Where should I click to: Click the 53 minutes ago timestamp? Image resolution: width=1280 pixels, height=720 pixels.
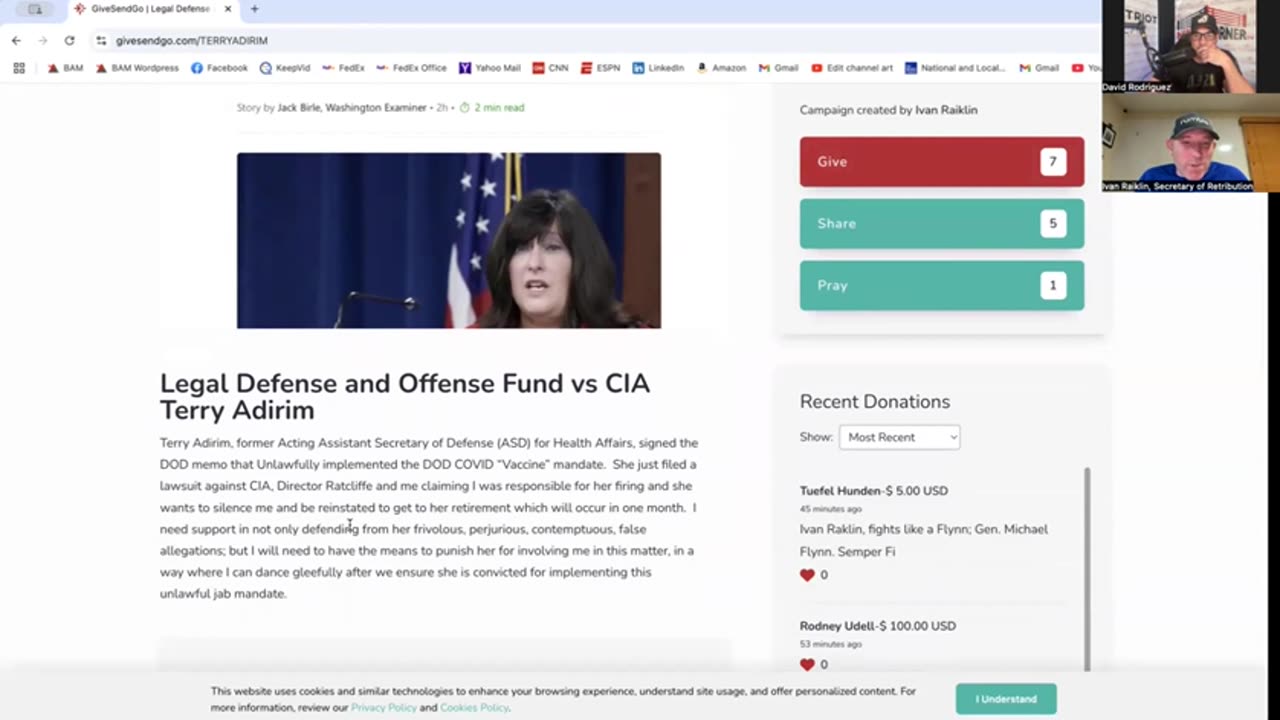830,644
